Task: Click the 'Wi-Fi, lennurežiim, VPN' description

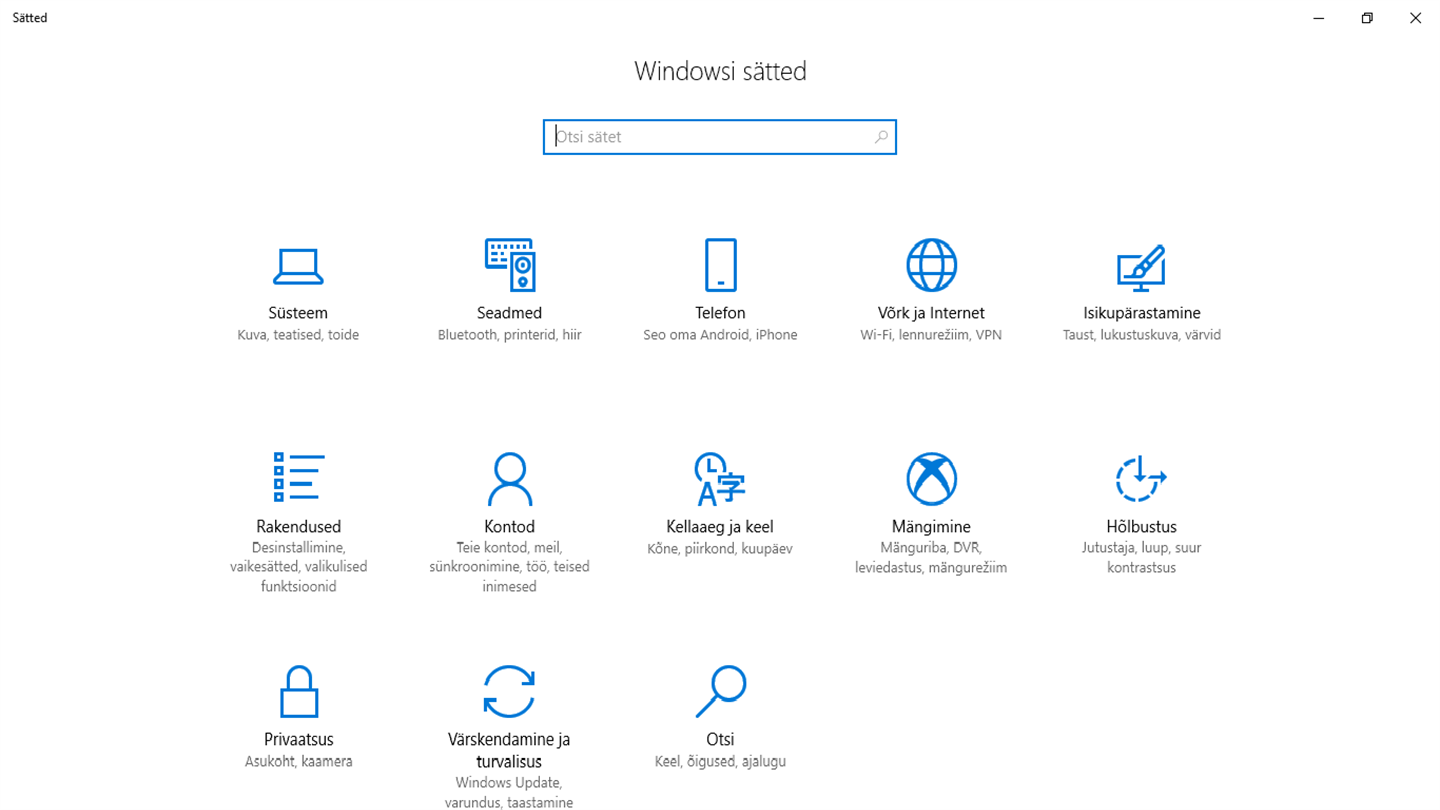Action: click(931, 335)
